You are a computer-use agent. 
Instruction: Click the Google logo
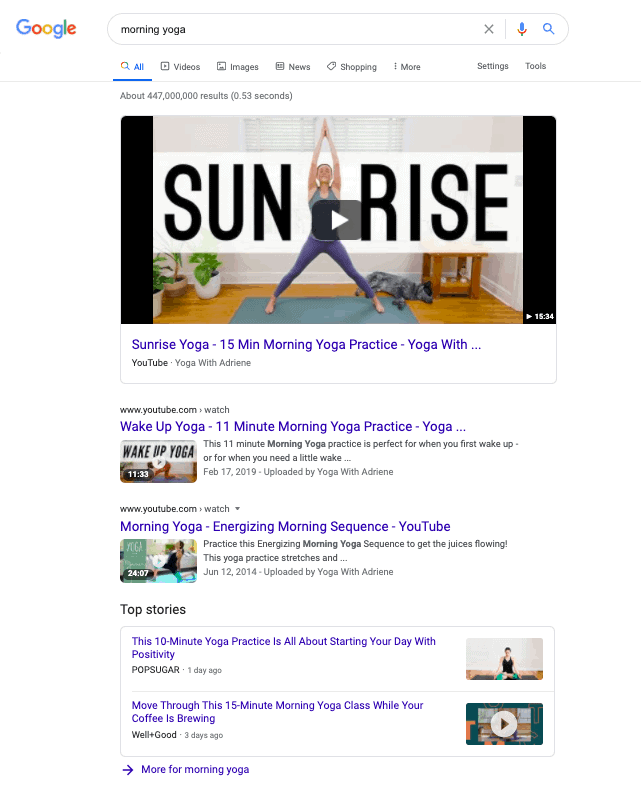tap(46, 28)
